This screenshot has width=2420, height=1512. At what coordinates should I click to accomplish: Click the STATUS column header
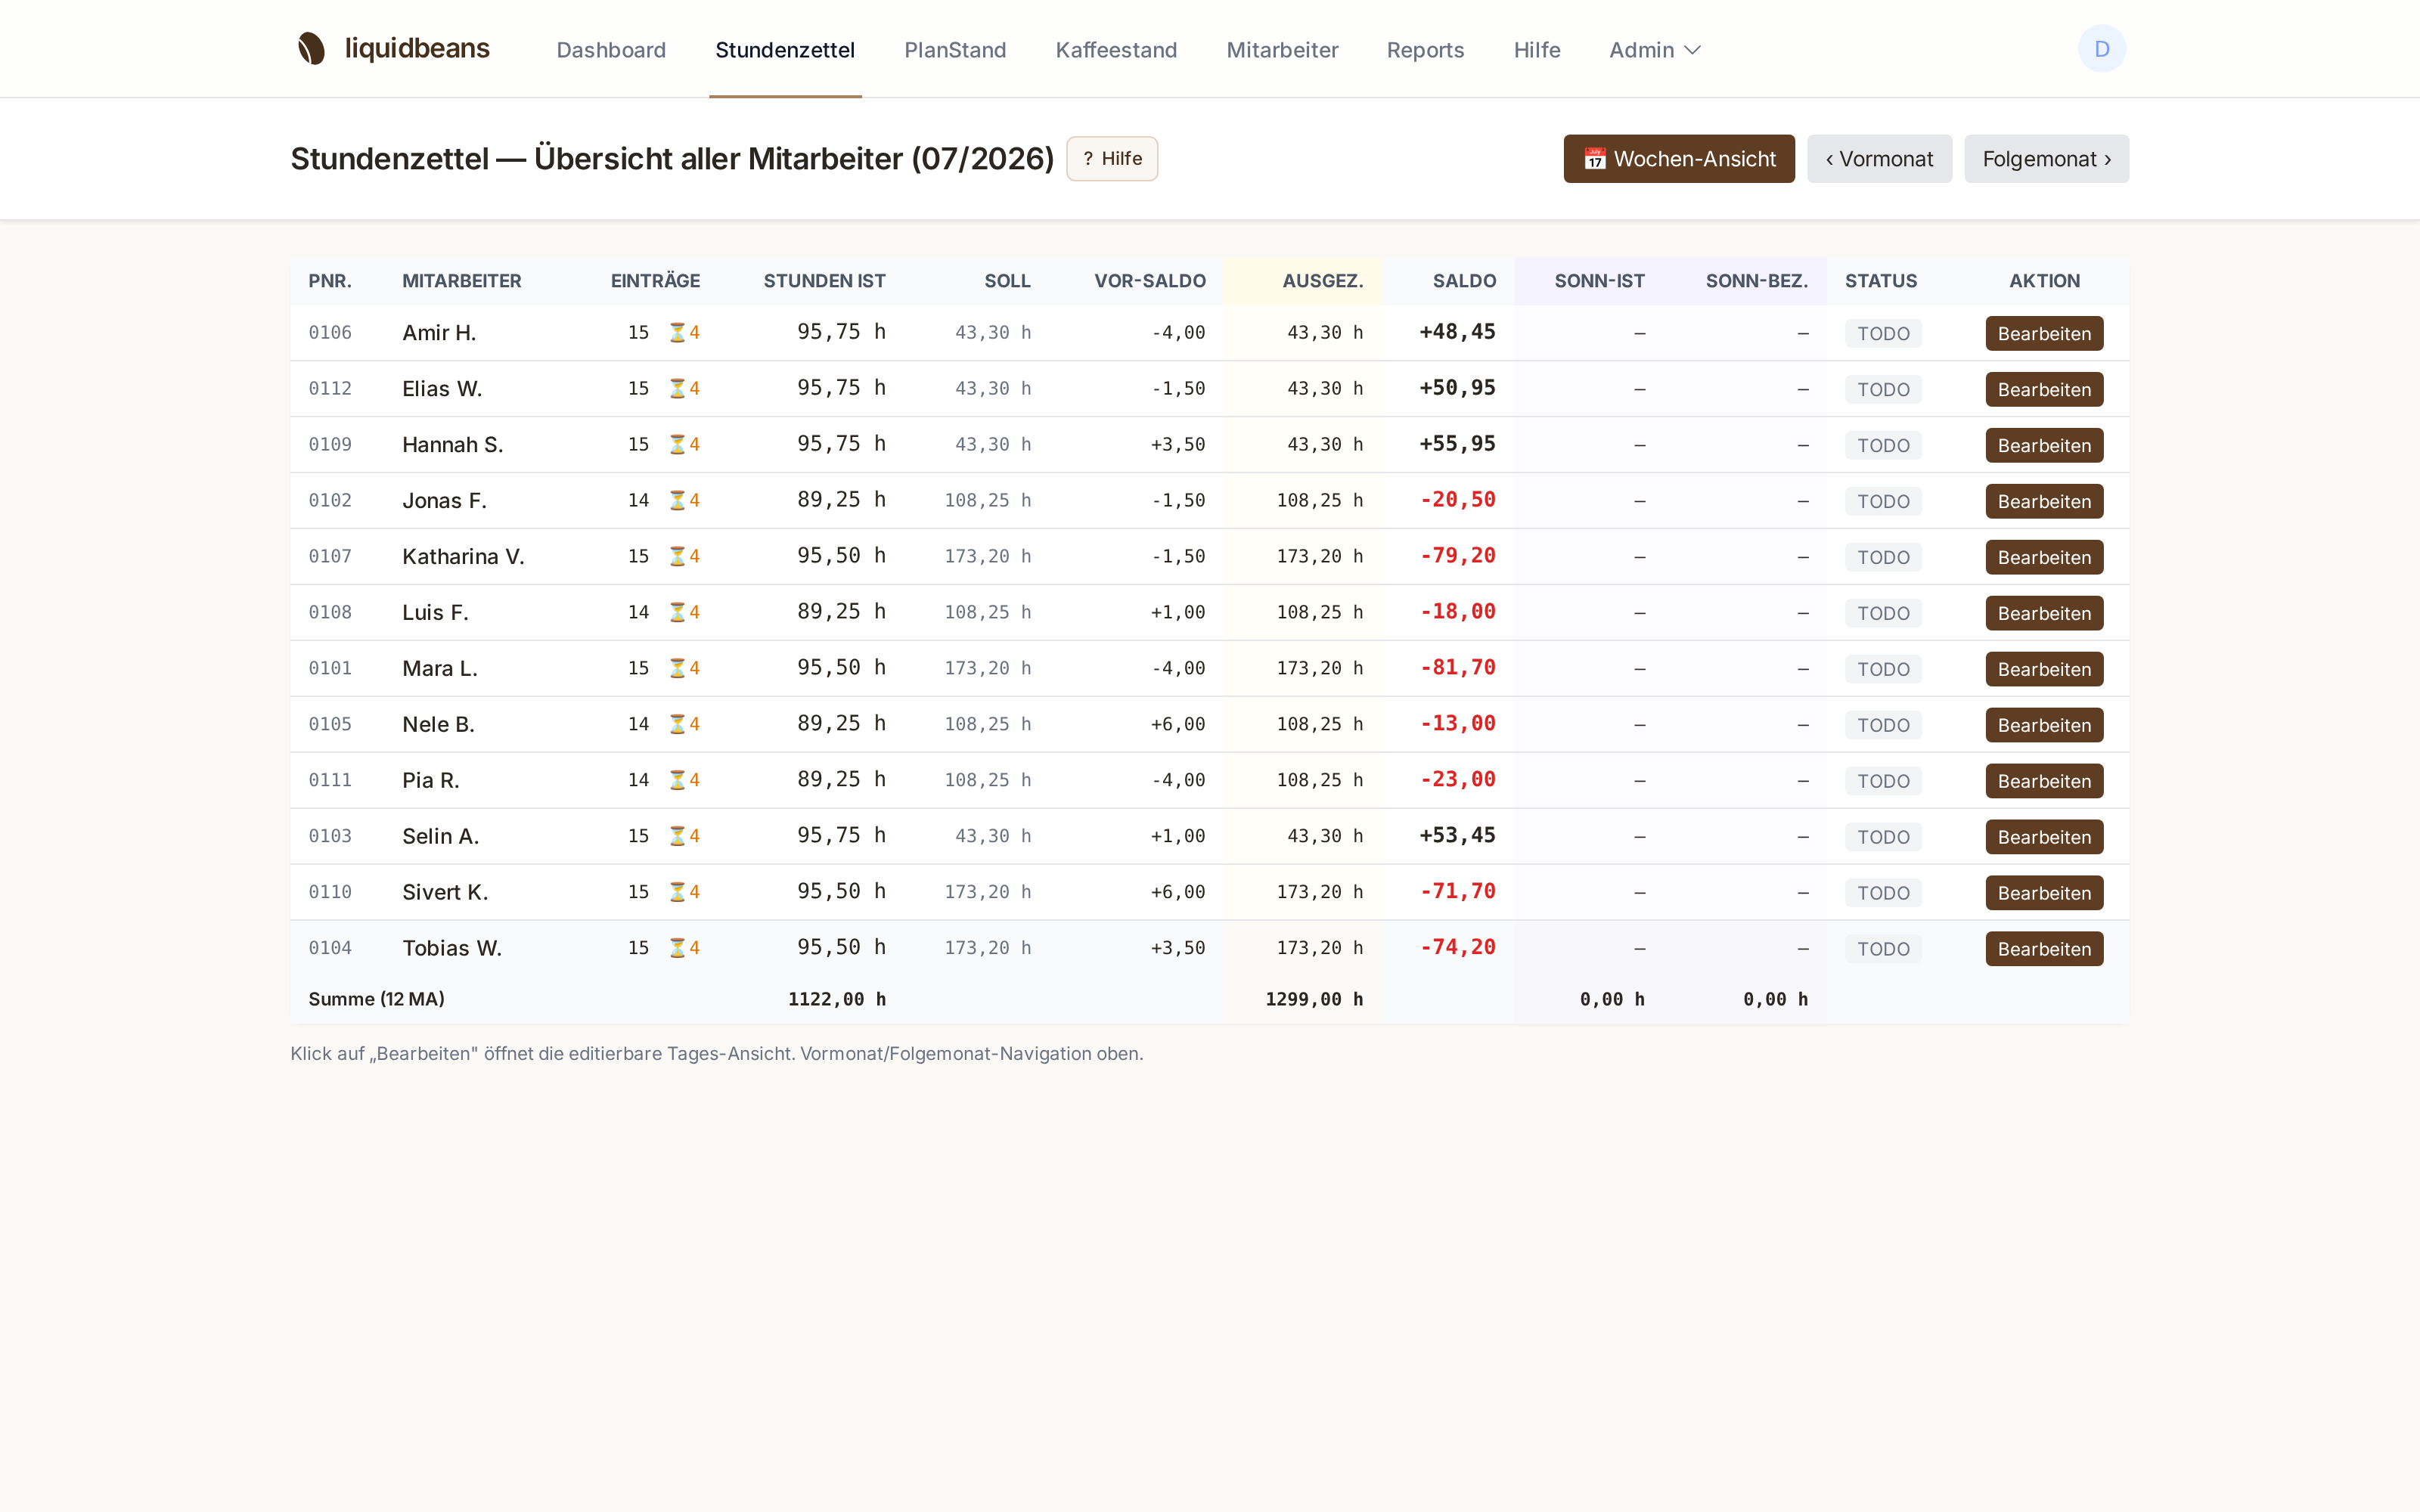pos(1881,281)
